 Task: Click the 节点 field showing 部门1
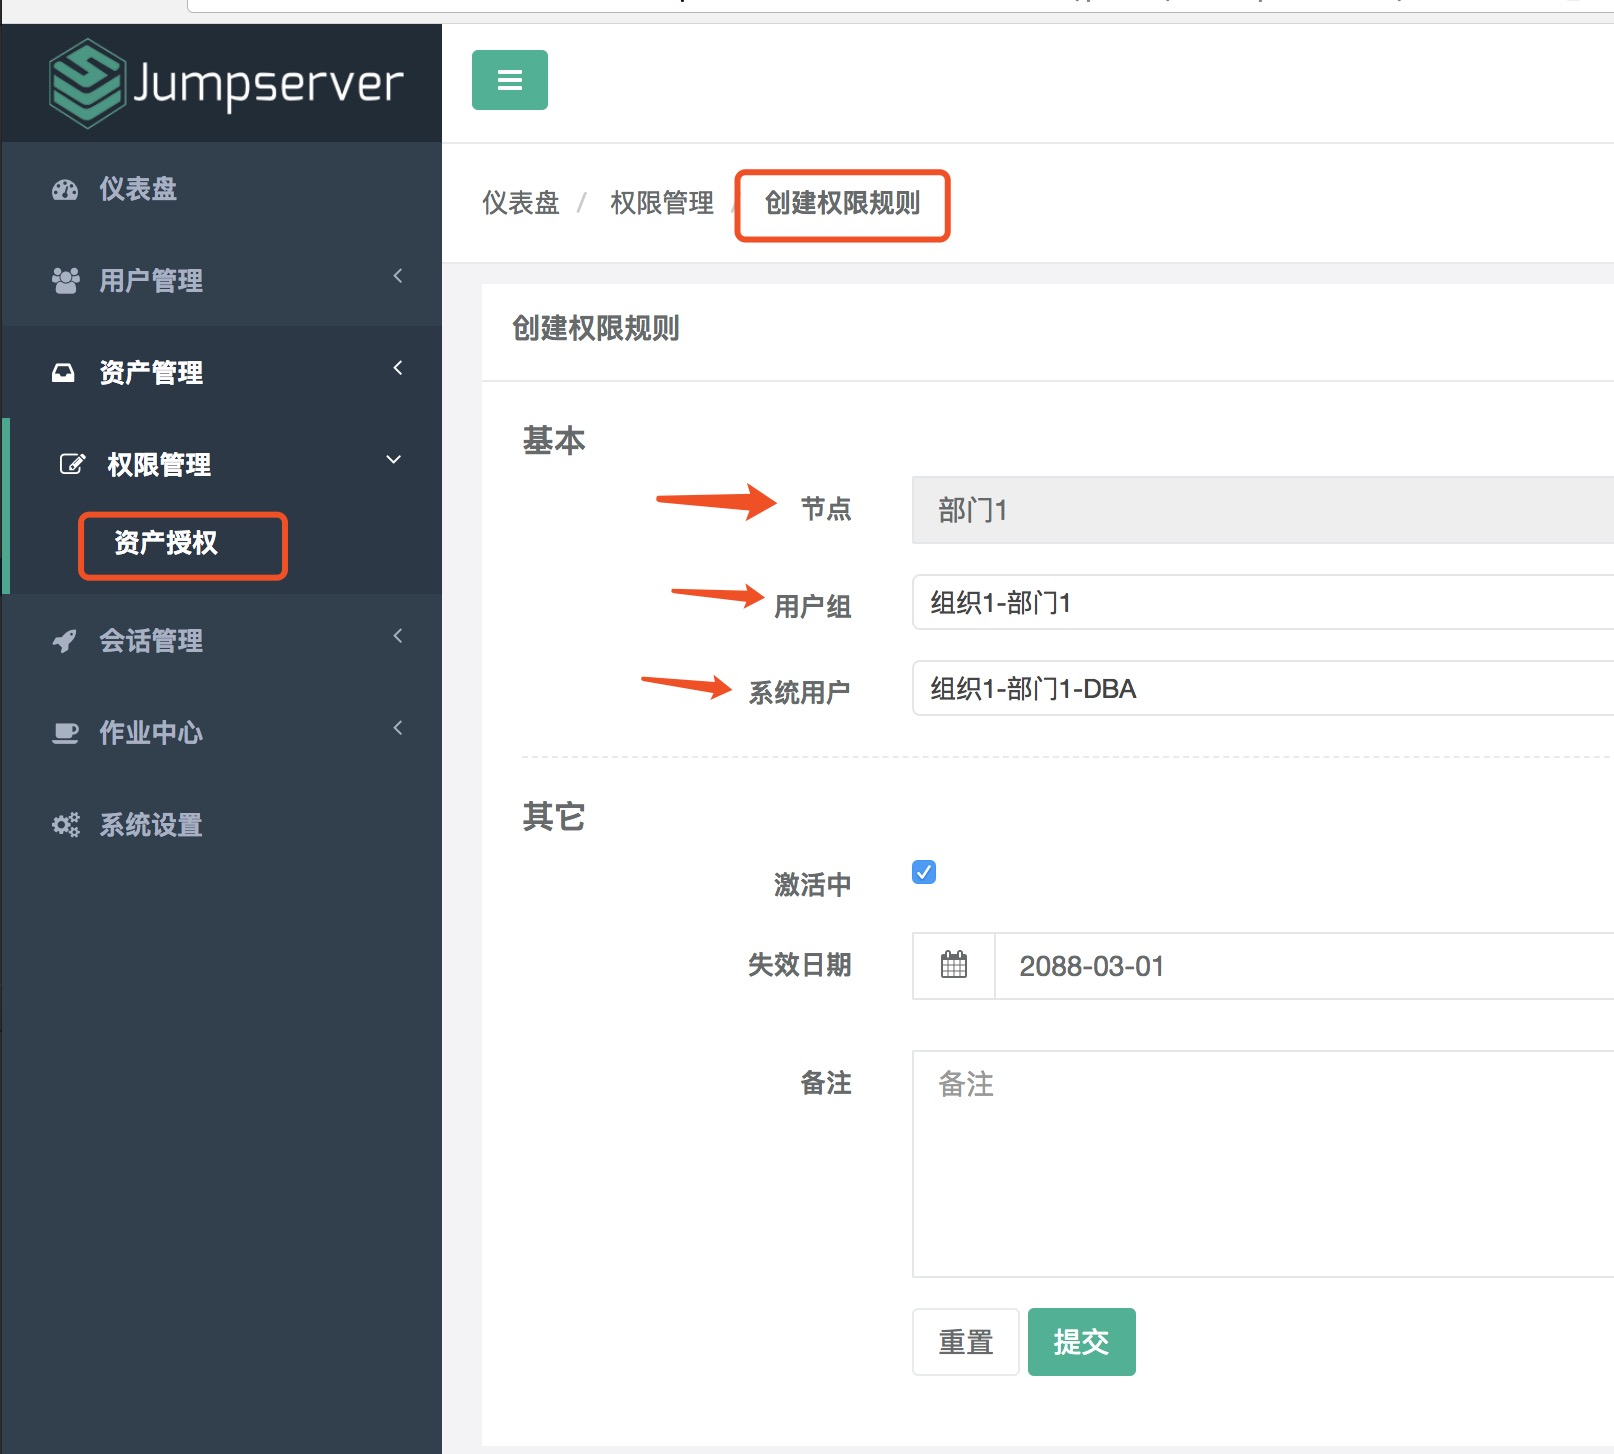[x=1263, y=510]
